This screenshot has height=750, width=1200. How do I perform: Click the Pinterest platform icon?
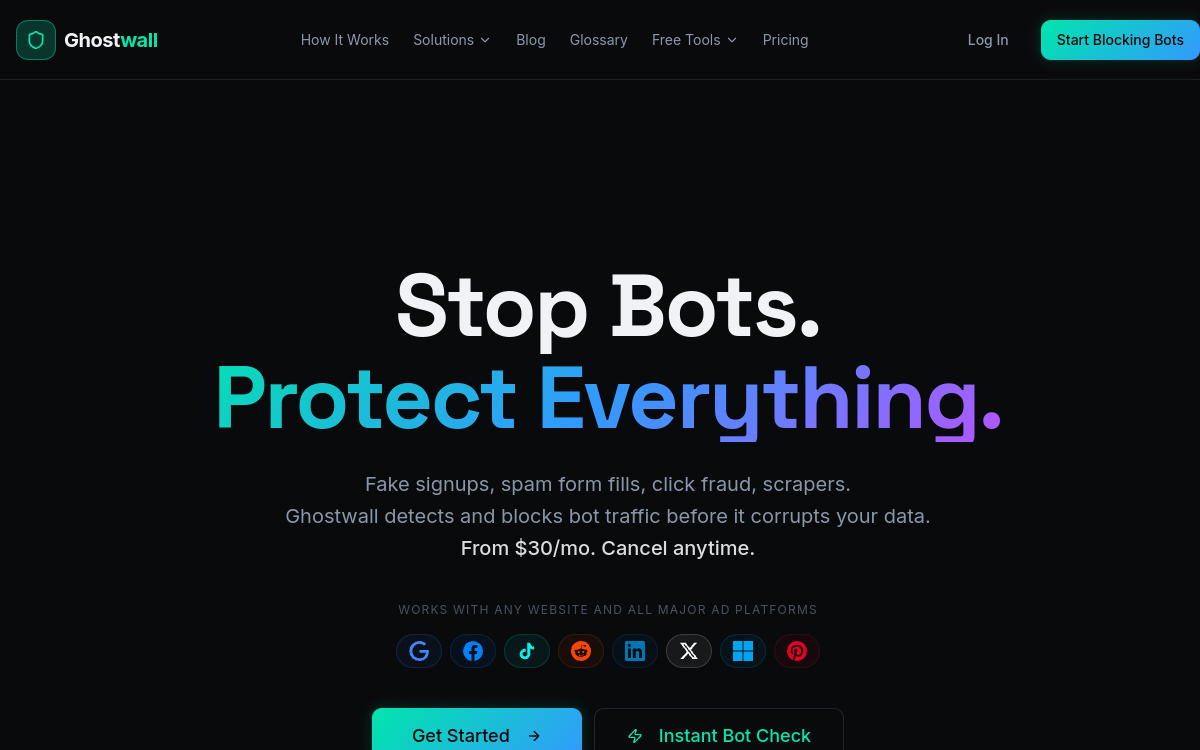[x=797, y=651]
